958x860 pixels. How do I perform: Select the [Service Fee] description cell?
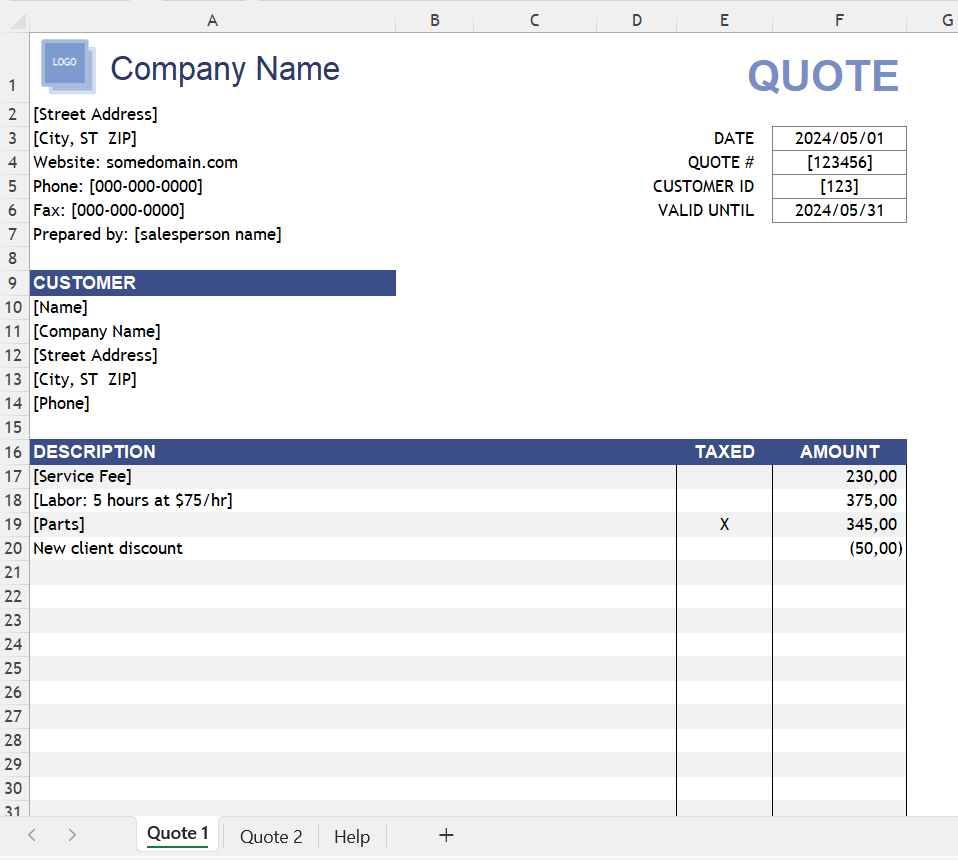[x=353, y=476]
